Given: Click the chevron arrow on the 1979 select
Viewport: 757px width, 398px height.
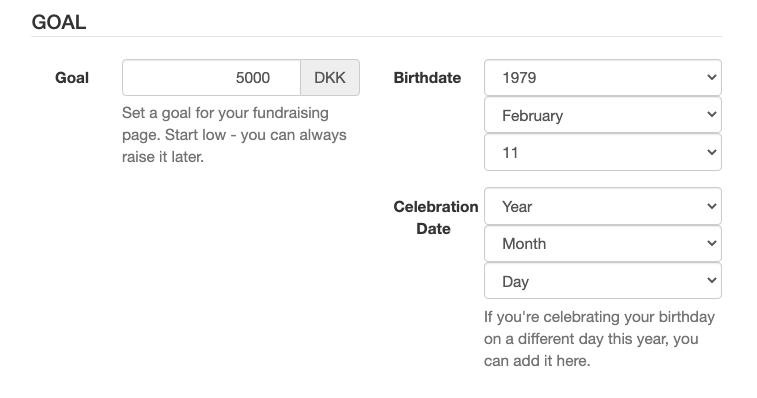Looking at the screenshot, I should 712,77.
